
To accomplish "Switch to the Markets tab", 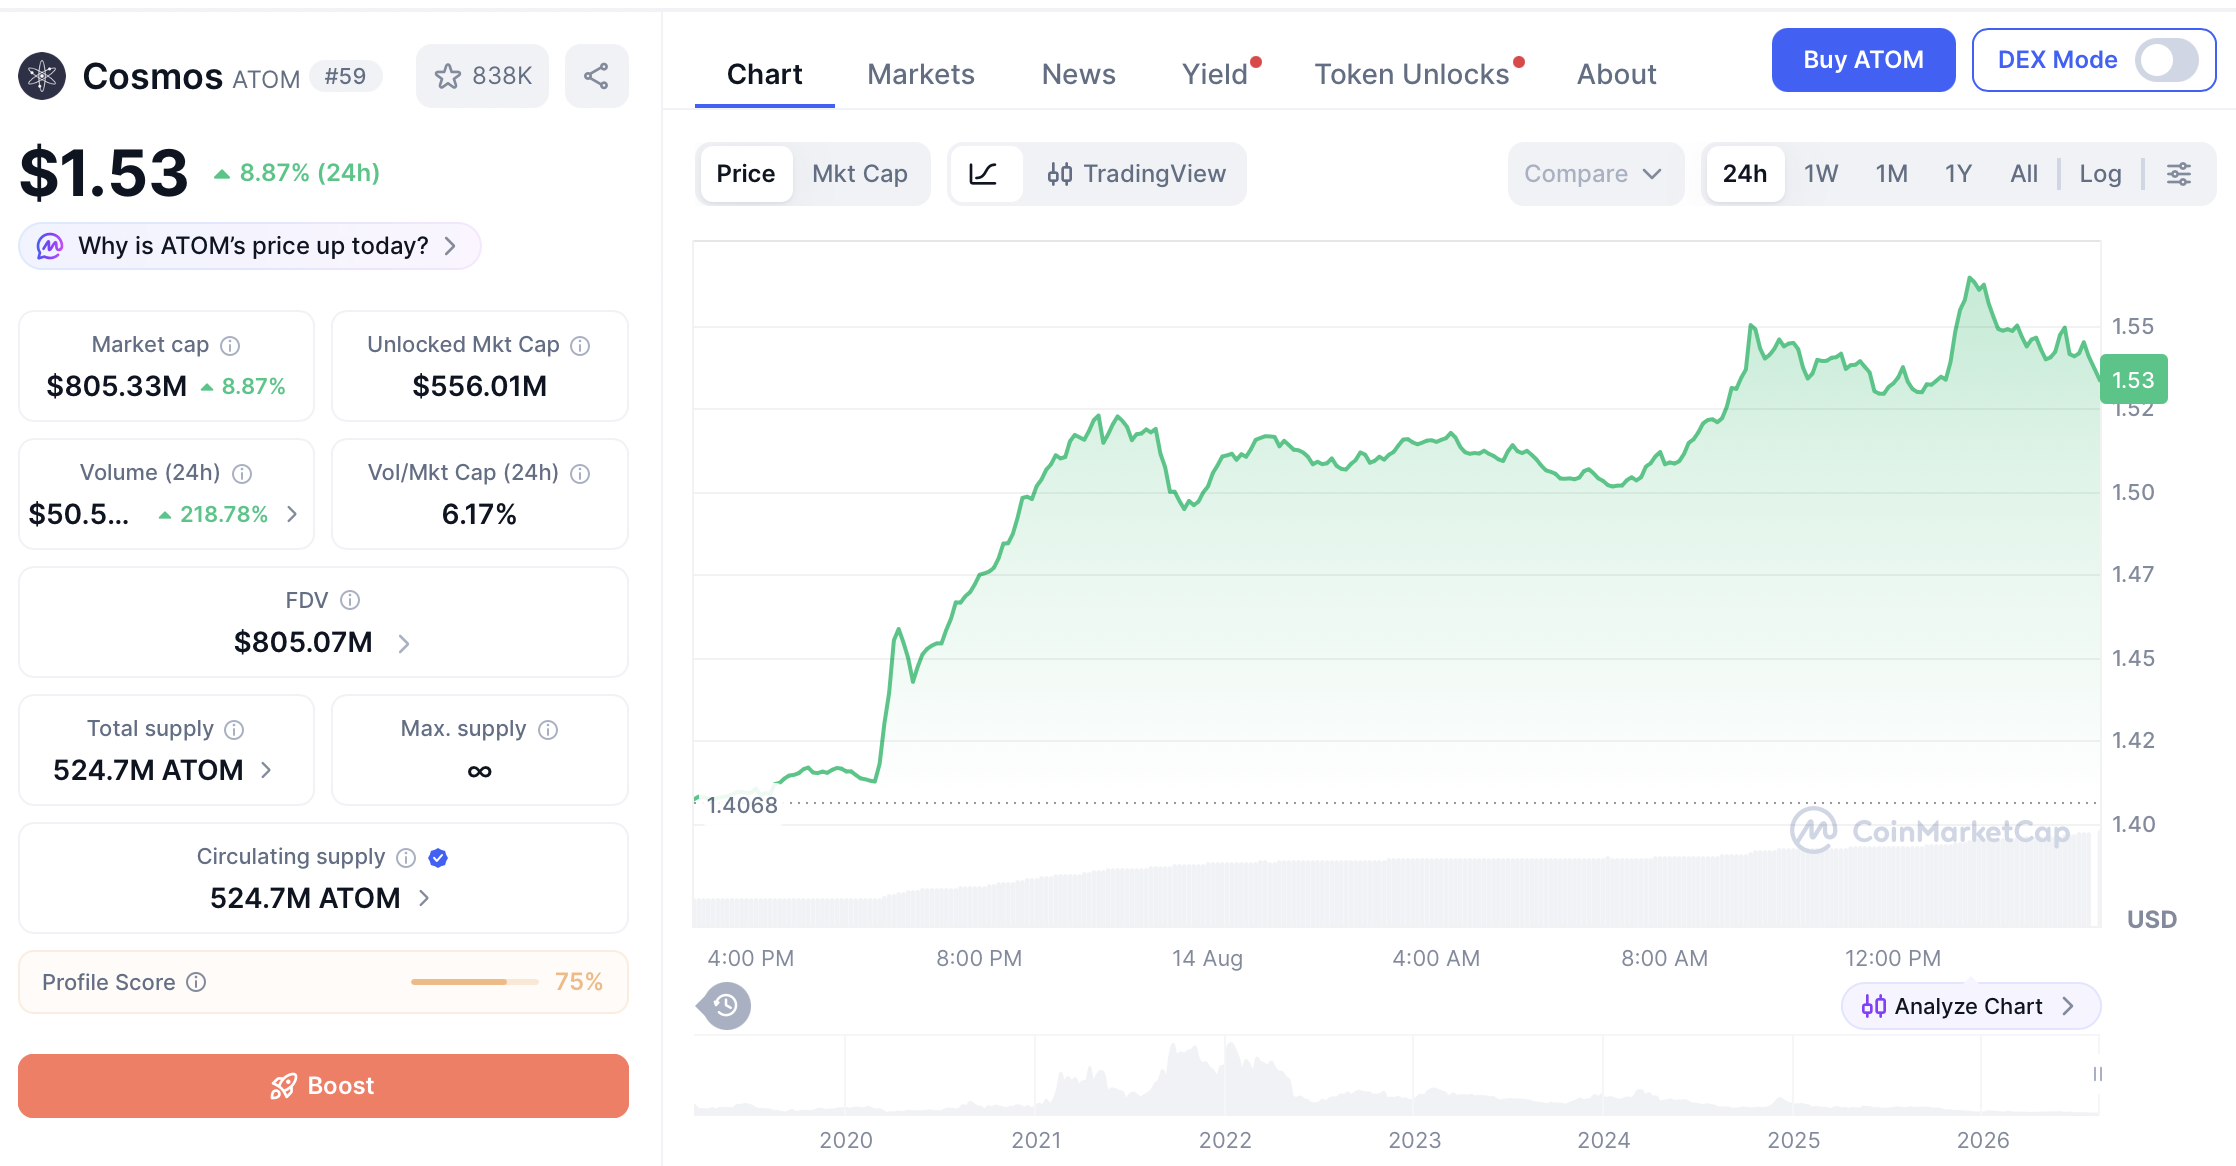I will 921,74.
